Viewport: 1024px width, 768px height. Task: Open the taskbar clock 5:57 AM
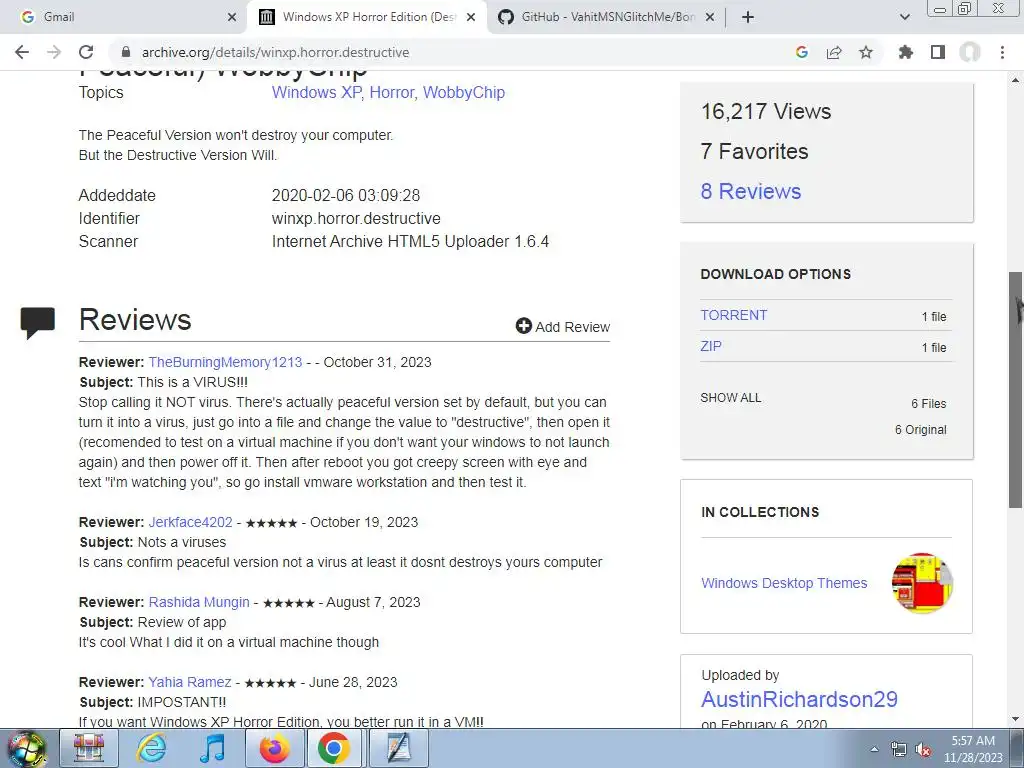click(x=973, y=749)
